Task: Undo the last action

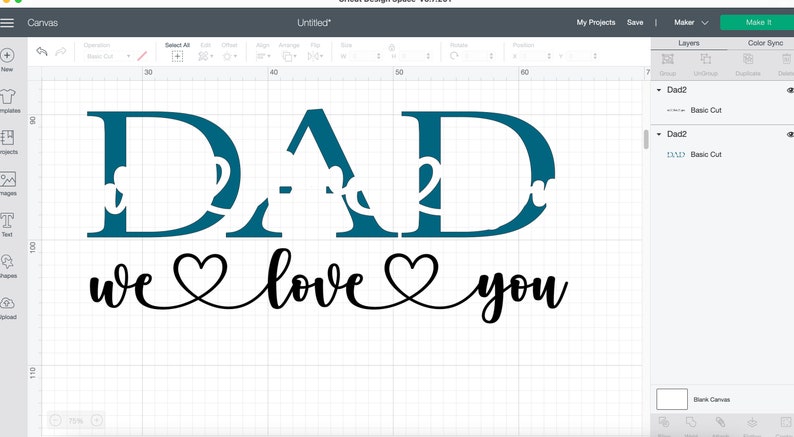Action: coord(42,52)
